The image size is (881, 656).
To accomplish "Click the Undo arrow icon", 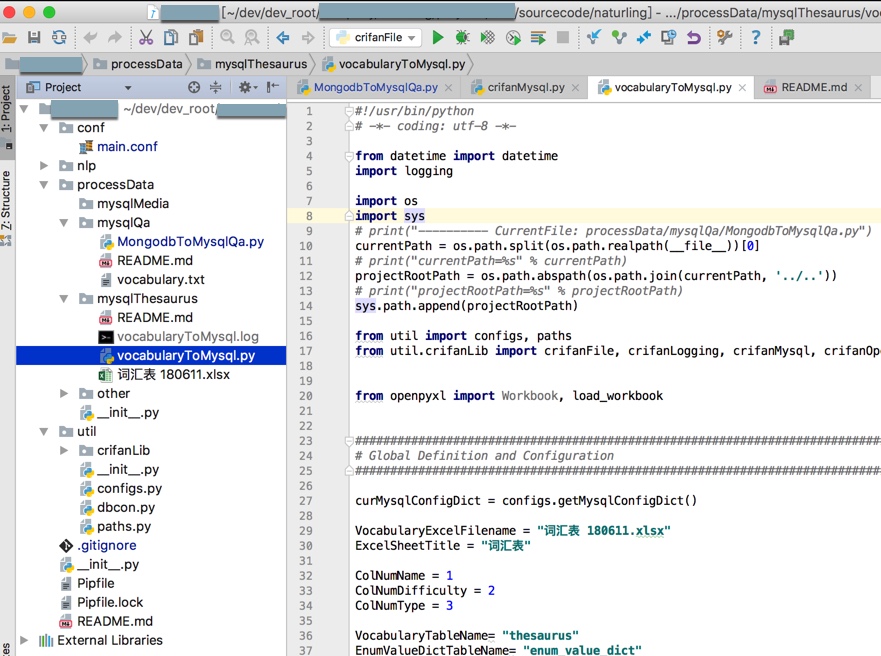I will pyautogui.click(x=90, y=38).
